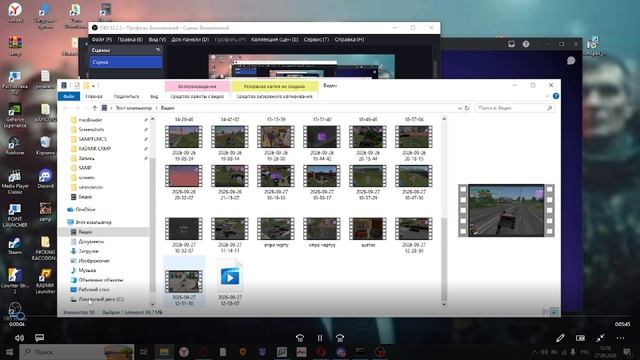The height and width of the screenshot is (360, 640).
Task: Click Этот компьютер in the address path
Action: [x=133, y=108]
